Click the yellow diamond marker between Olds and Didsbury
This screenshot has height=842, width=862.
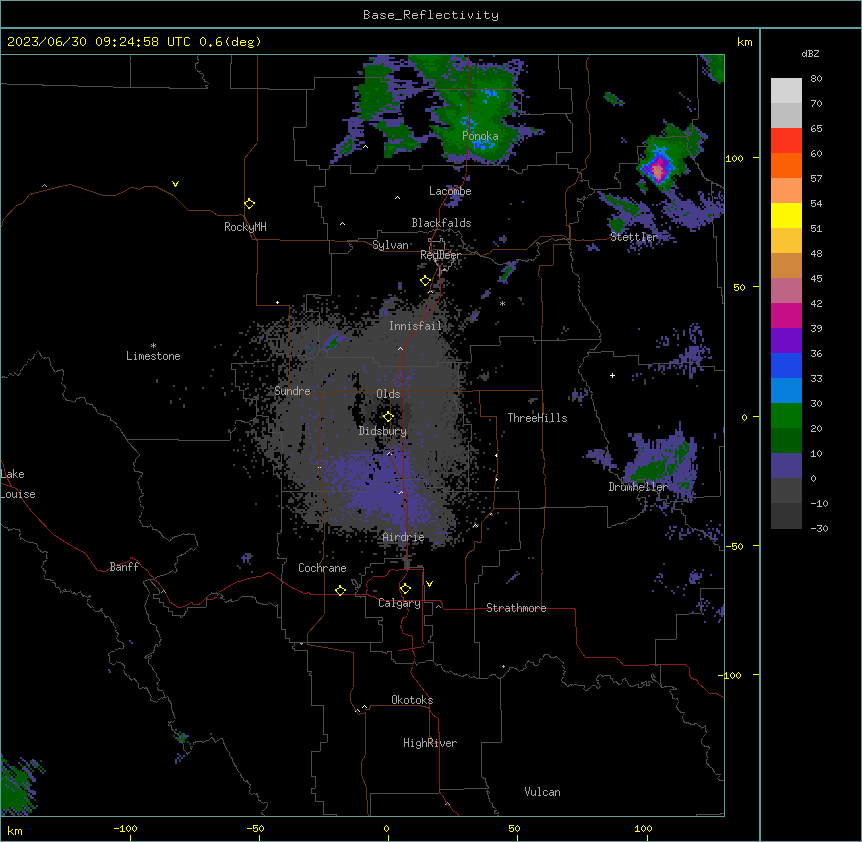388,417
